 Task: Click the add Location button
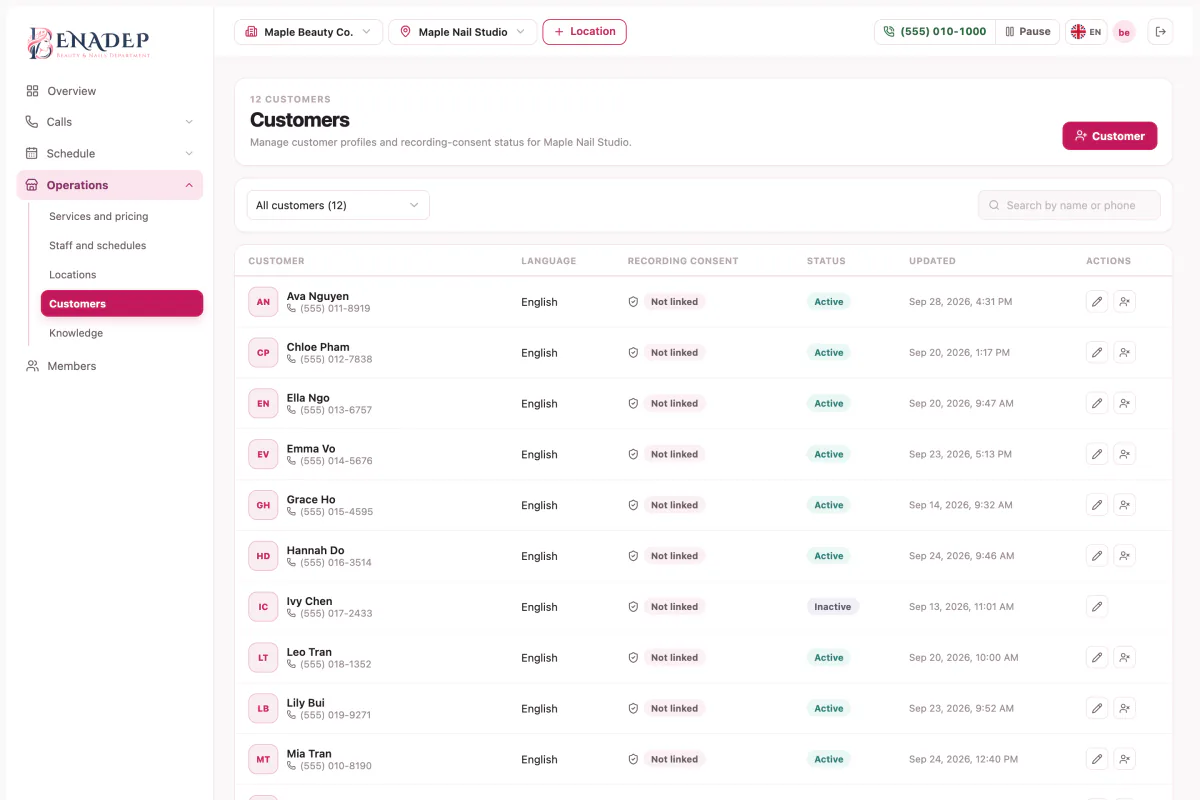585,32
